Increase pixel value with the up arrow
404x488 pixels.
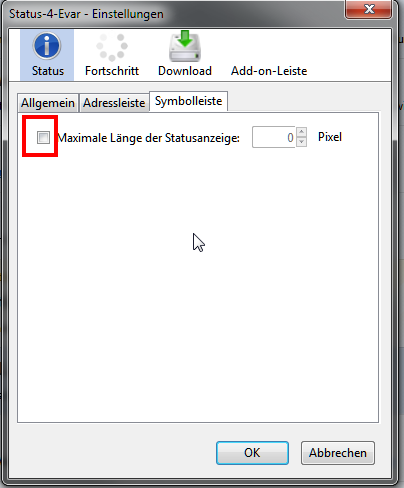click(301, 132)
